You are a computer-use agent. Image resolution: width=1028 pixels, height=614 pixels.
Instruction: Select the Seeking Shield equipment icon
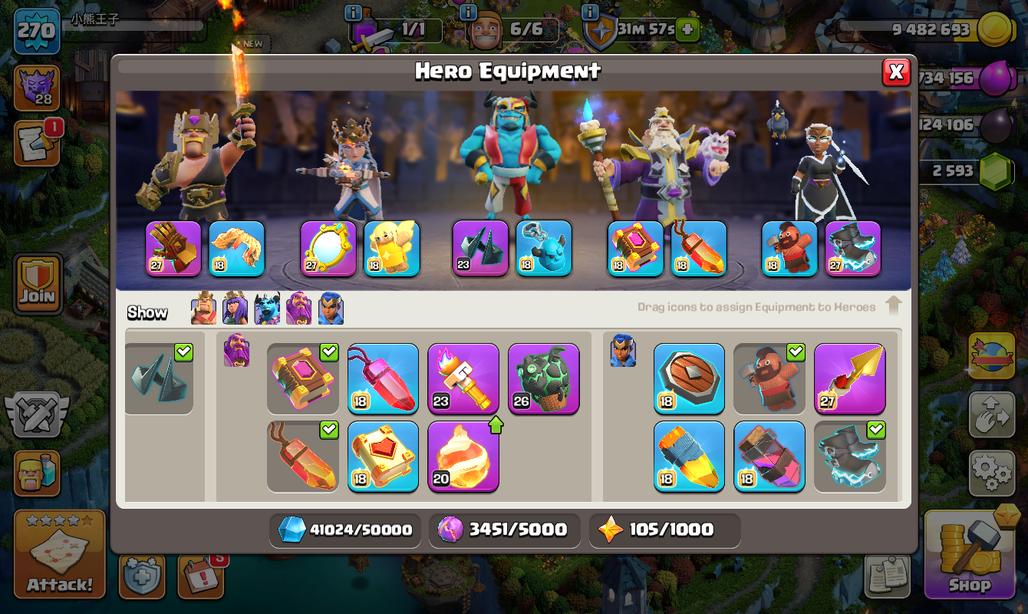click(689, 379)
